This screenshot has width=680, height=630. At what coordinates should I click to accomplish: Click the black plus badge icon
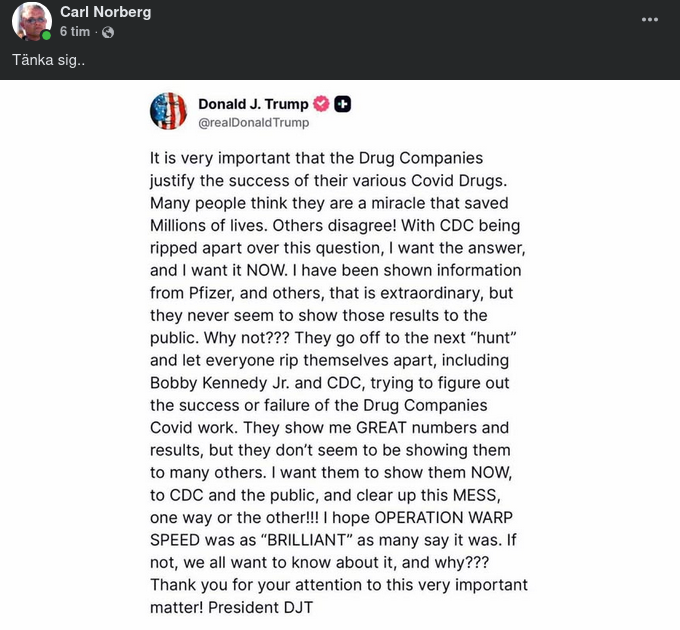pyautogui.click(x=342, y=104)
